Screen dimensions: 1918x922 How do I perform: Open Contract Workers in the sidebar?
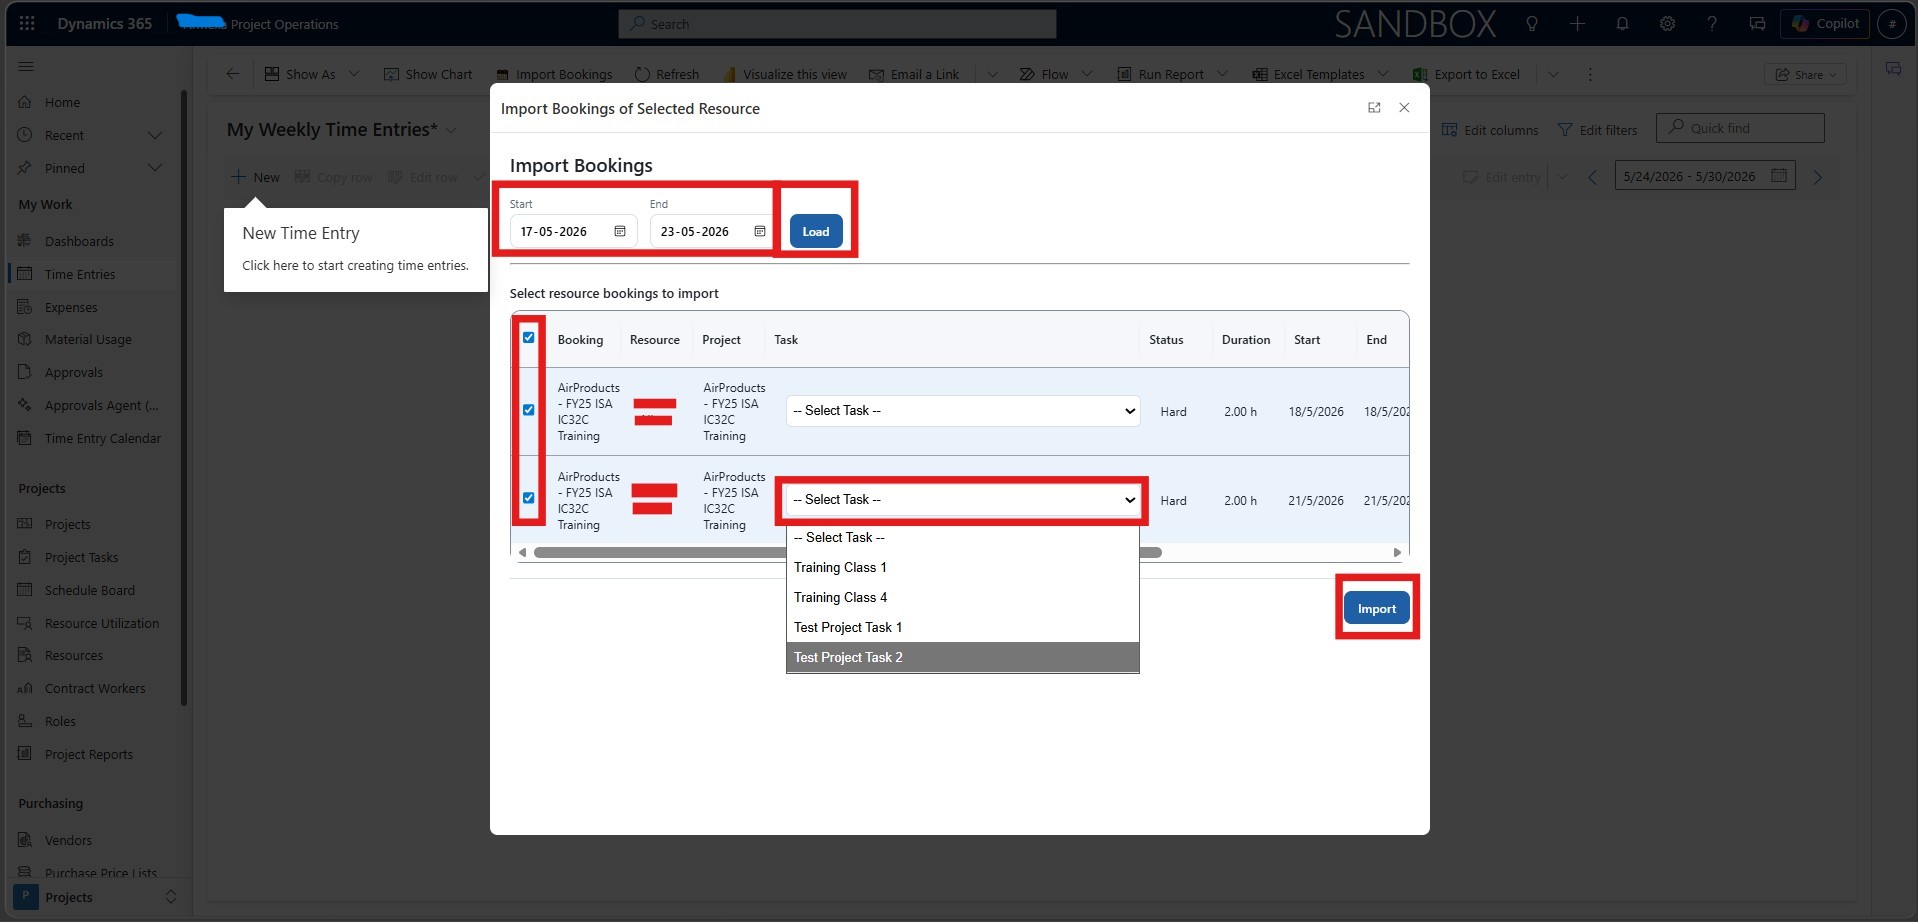click(x=95, y=688)
